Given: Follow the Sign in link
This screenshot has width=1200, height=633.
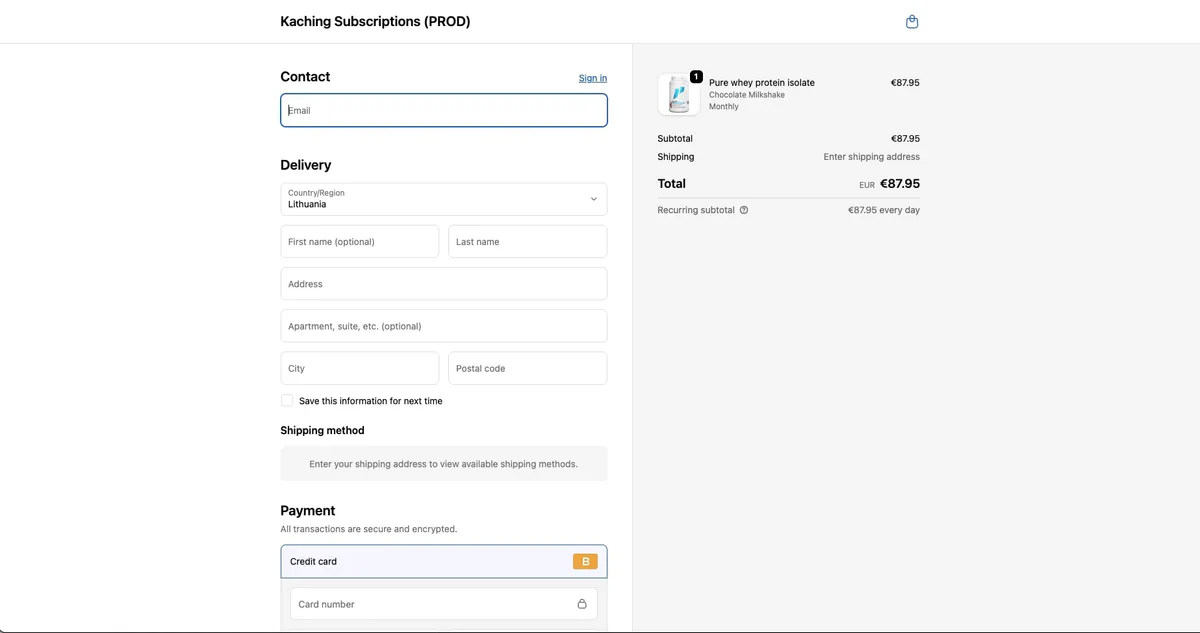Looking at the screenshot, I should pos(593,78).
